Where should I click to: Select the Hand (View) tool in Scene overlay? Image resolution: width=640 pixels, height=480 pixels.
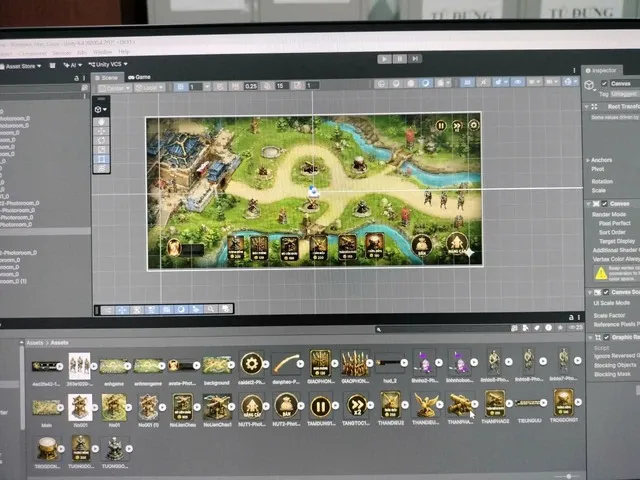click(102, 122)
